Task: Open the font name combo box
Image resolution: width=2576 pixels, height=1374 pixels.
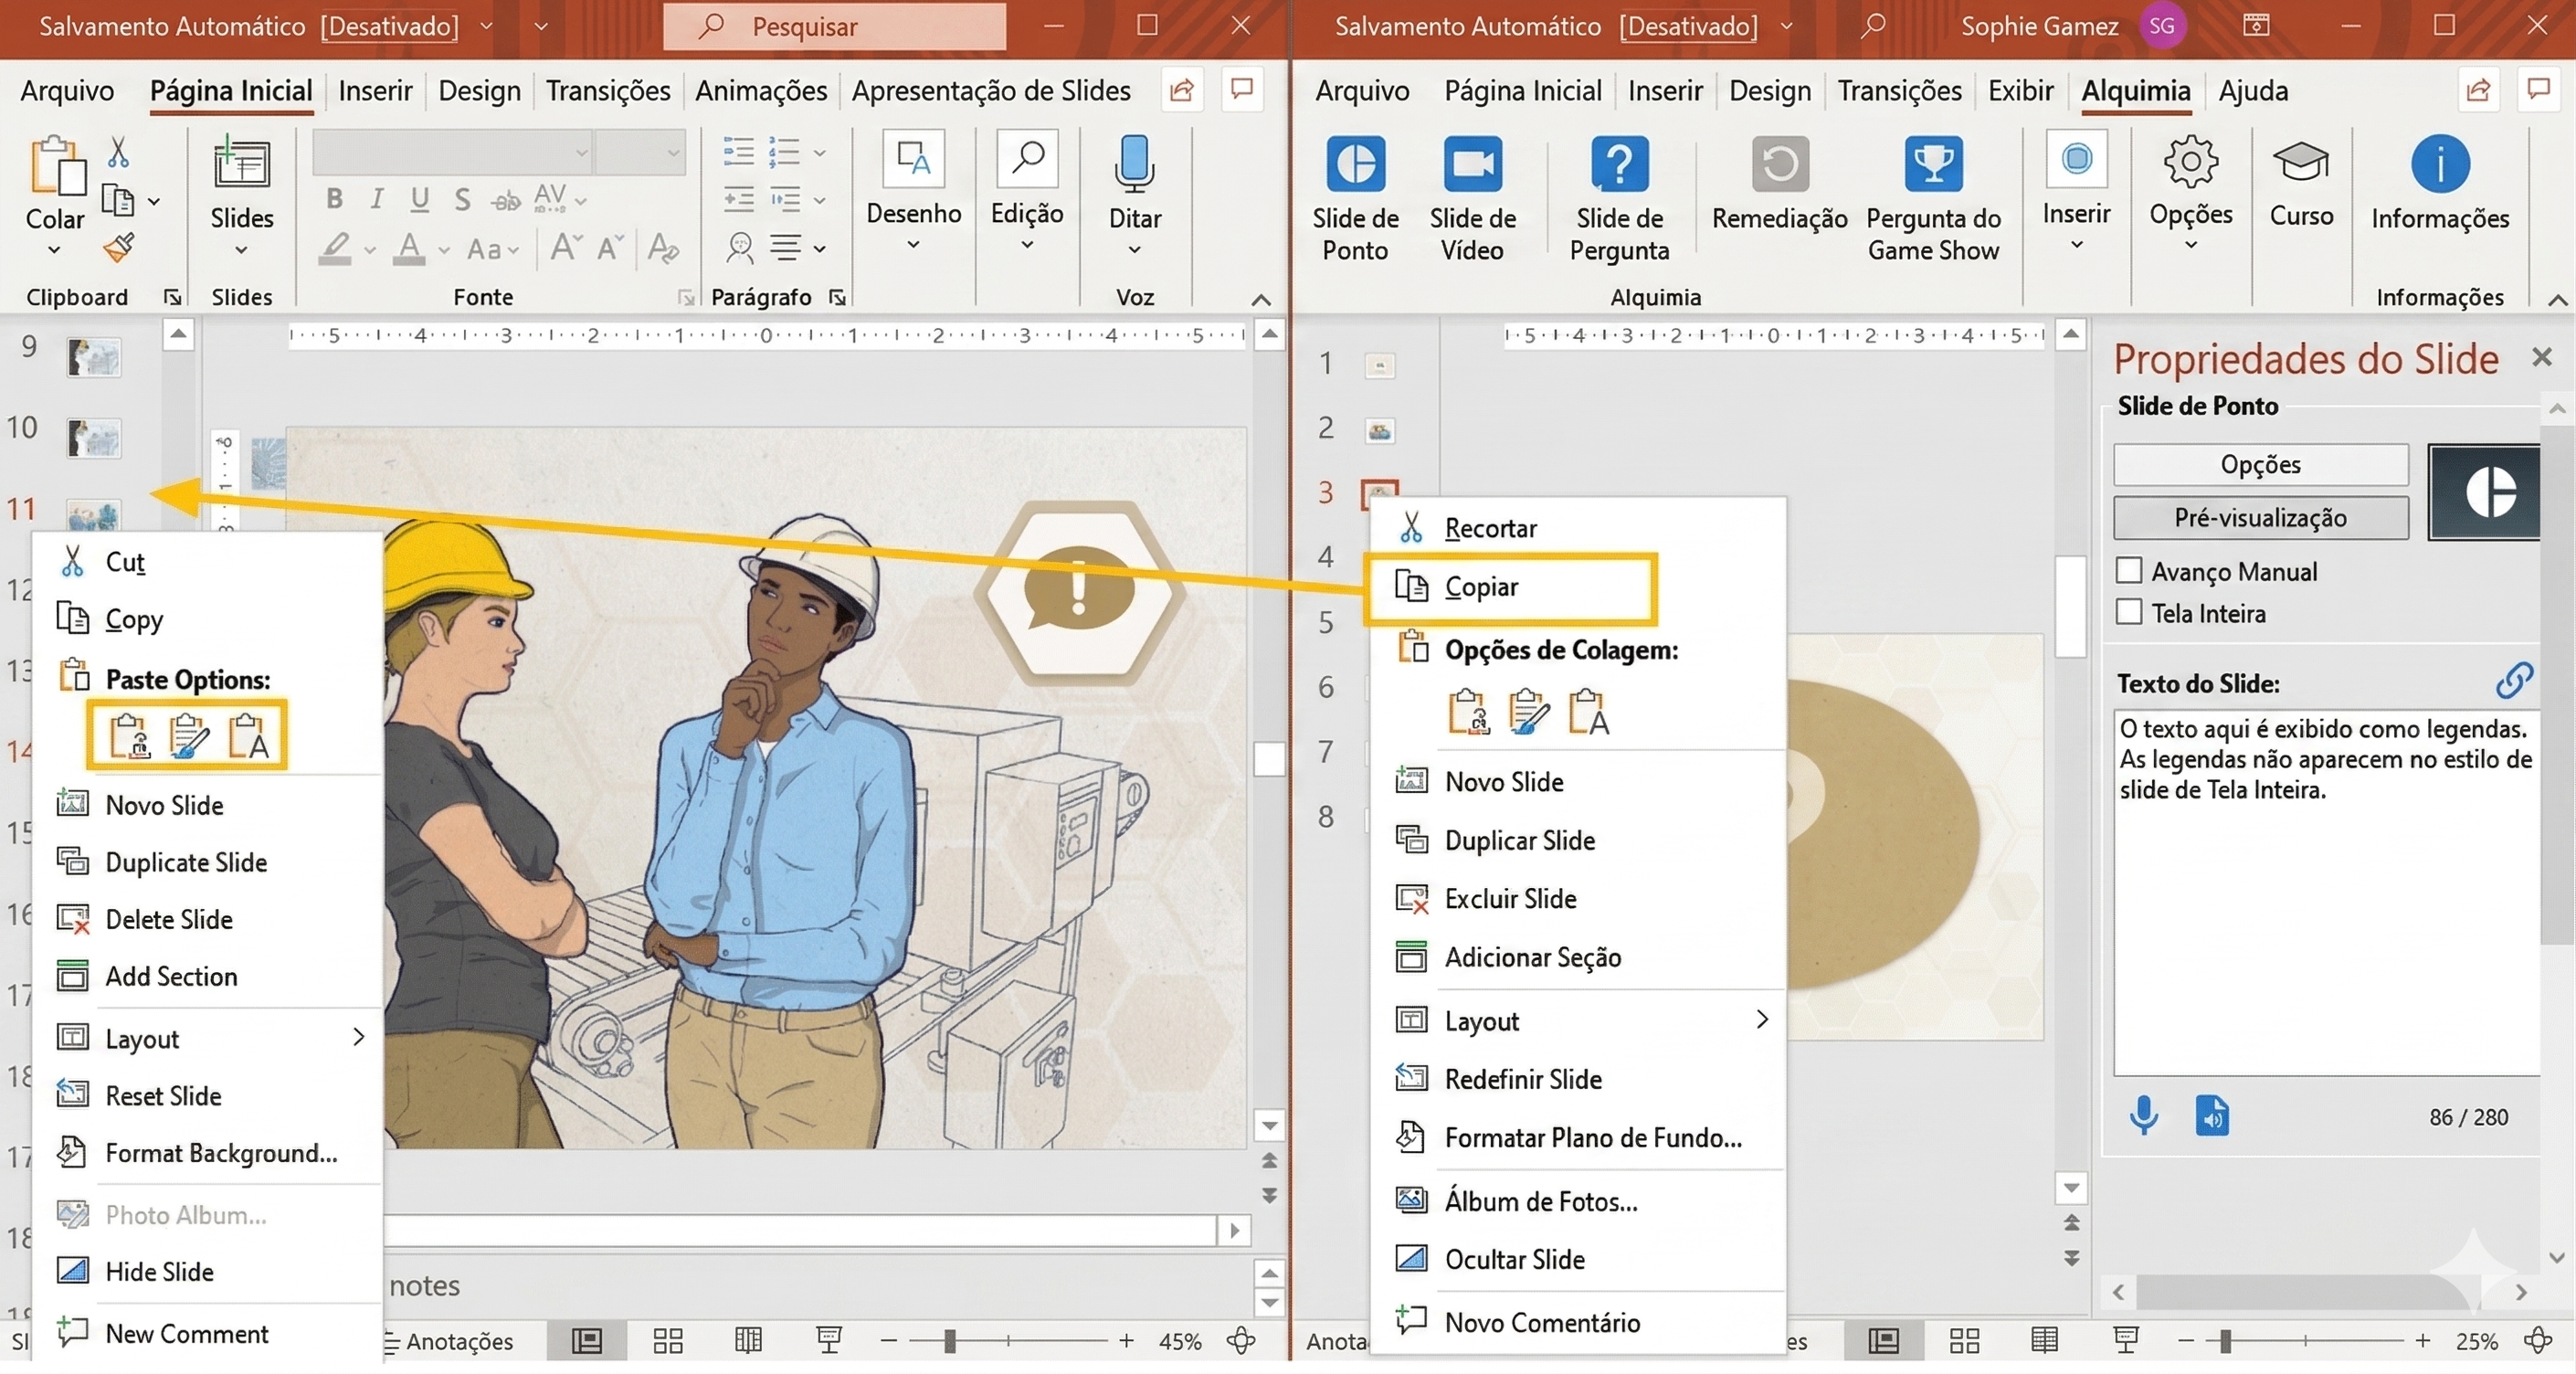Action: [452, 153]
